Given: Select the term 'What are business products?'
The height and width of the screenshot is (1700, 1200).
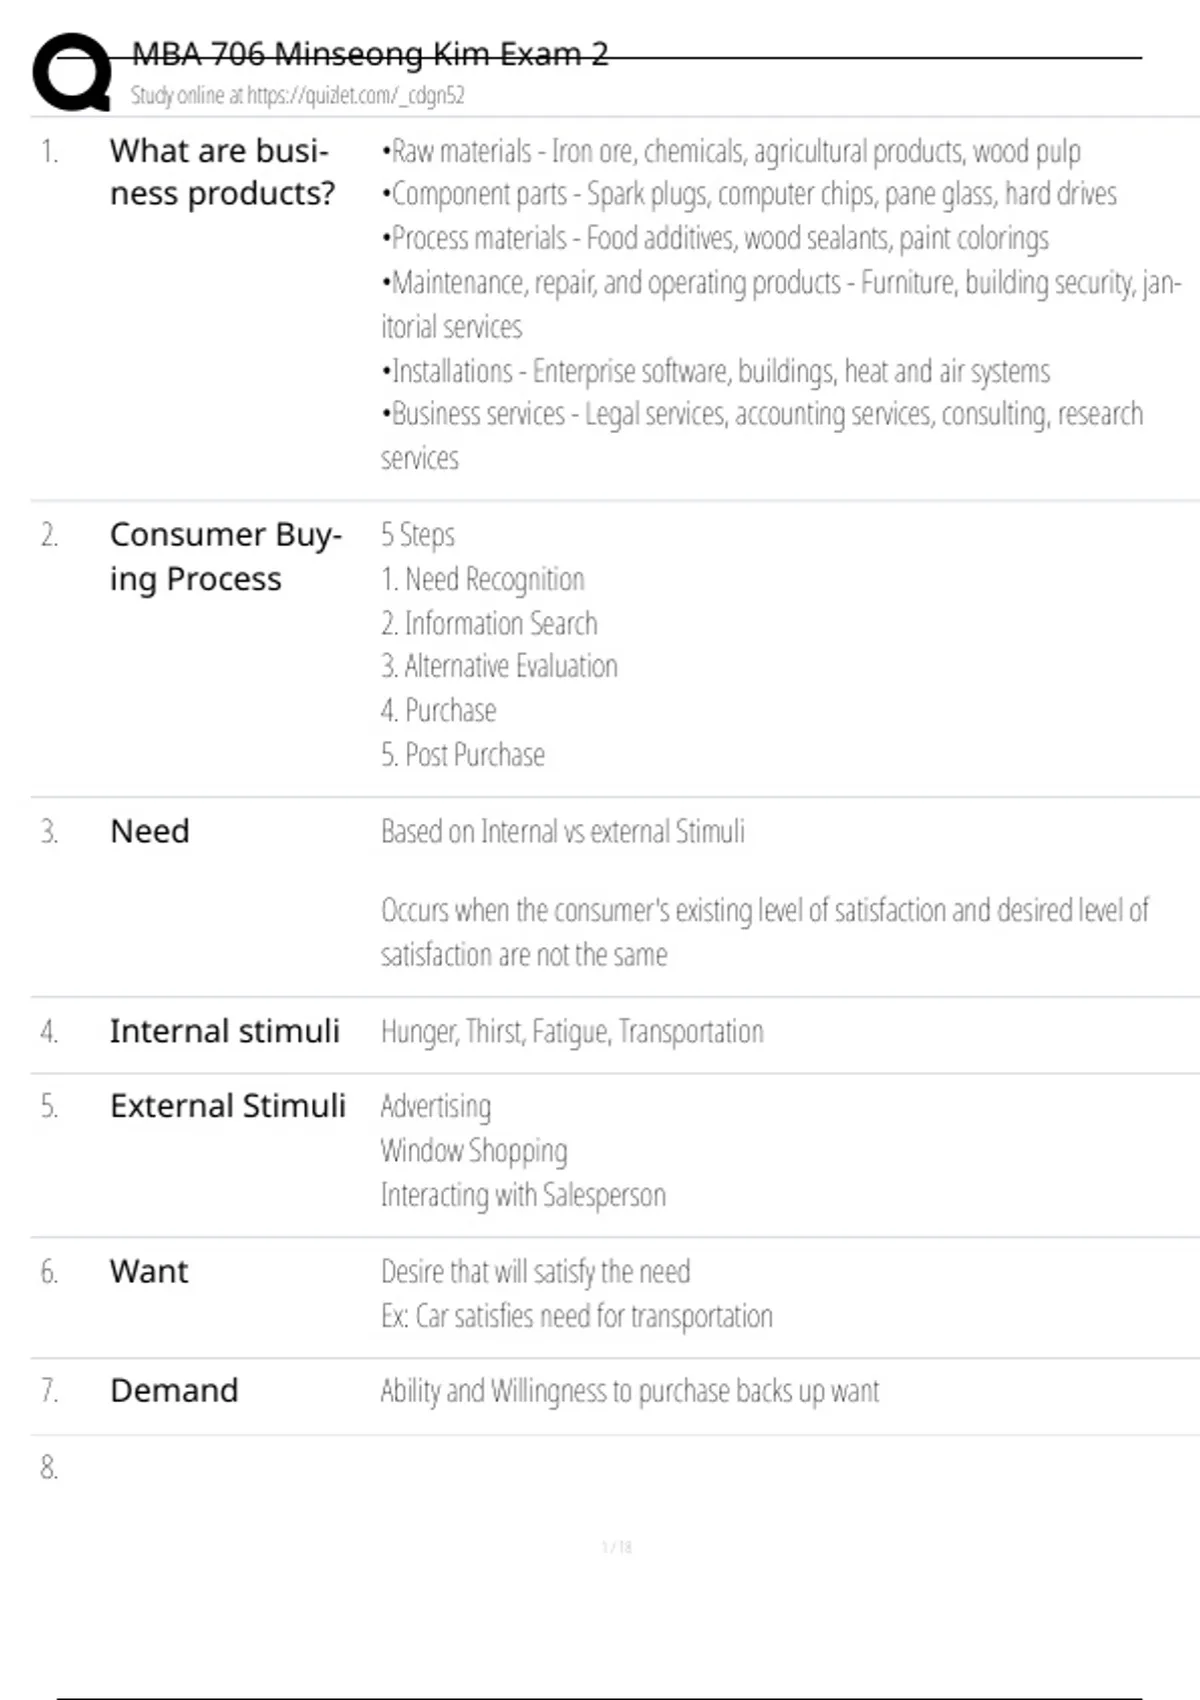Looking at the screenshot, I should (x=222, y=172).
